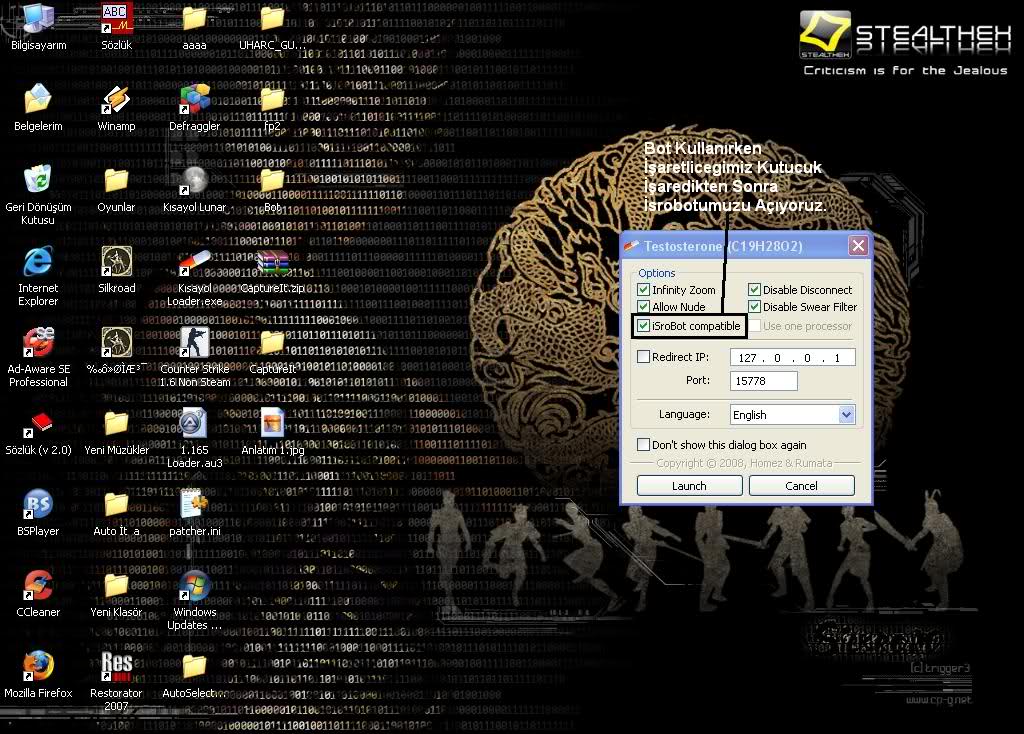Screen dimensions: 1024x734
Task: Click the Cancel button
Action: point(801,486)
